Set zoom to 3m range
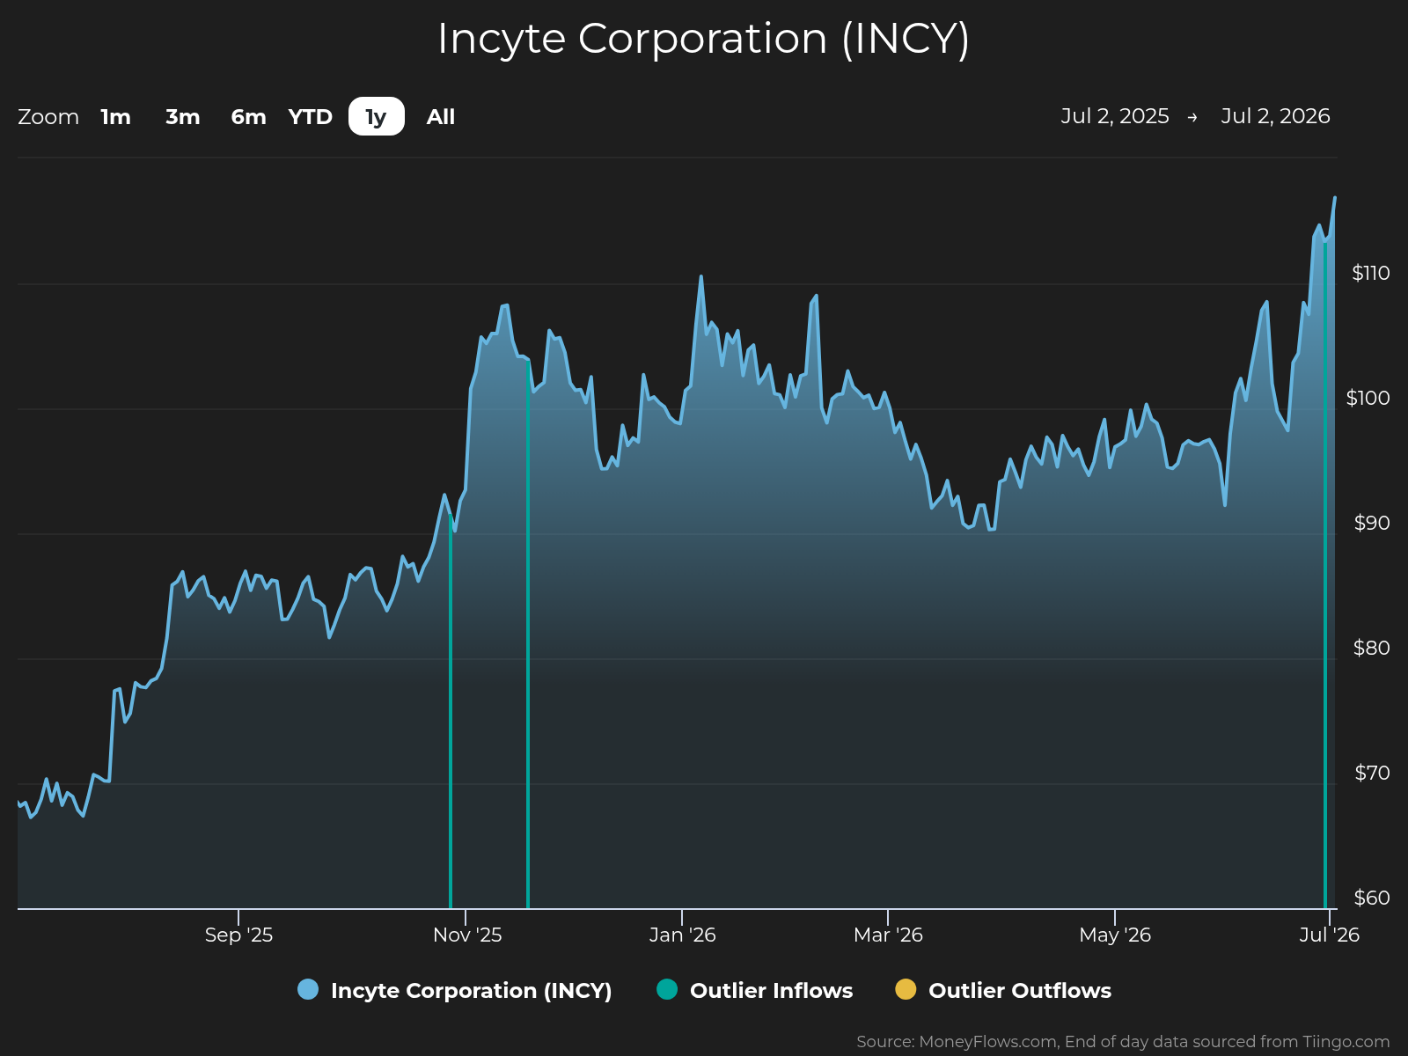The height and width of the screenshot is (1056, 1408). 183,117
